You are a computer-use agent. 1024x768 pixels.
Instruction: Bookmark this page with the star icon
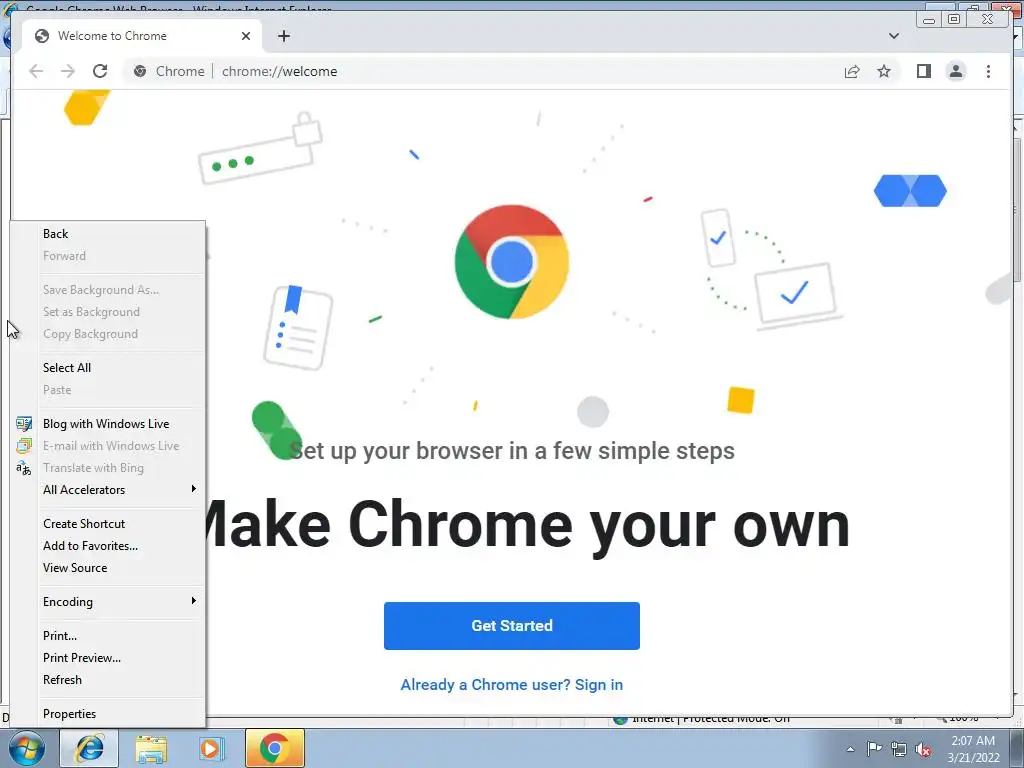(884, 71)
